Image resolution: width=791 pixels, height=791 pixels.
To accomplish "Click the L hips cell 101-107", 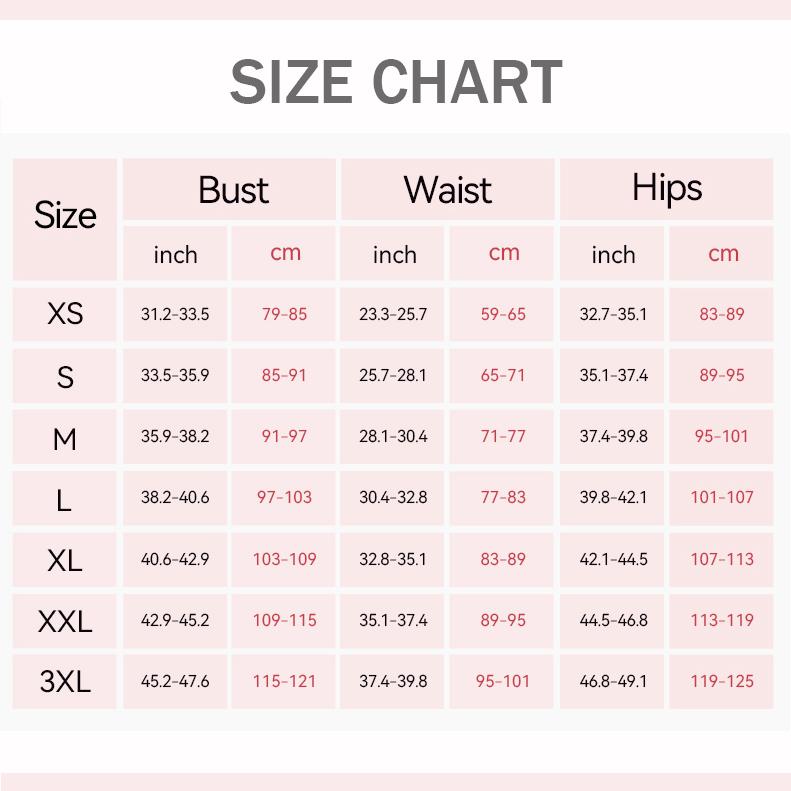I will [722, 498].
